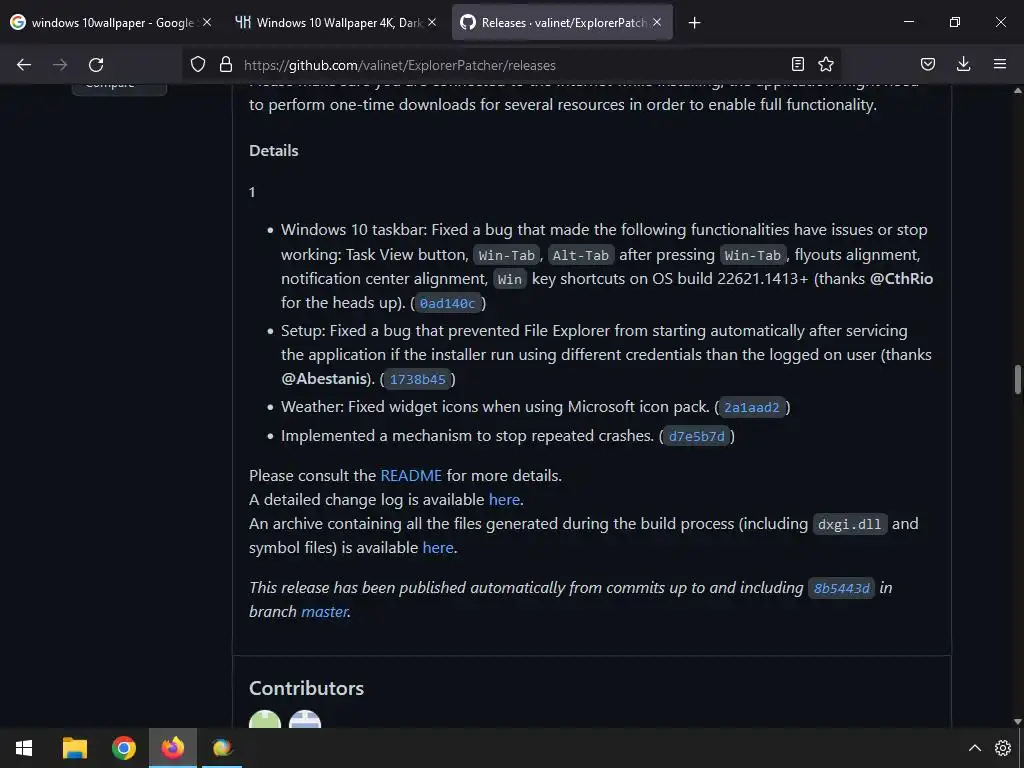The width and height of the screenshot is (1024, 768).
Task: Open the Firefox application menu
Action: point(1000,64)
